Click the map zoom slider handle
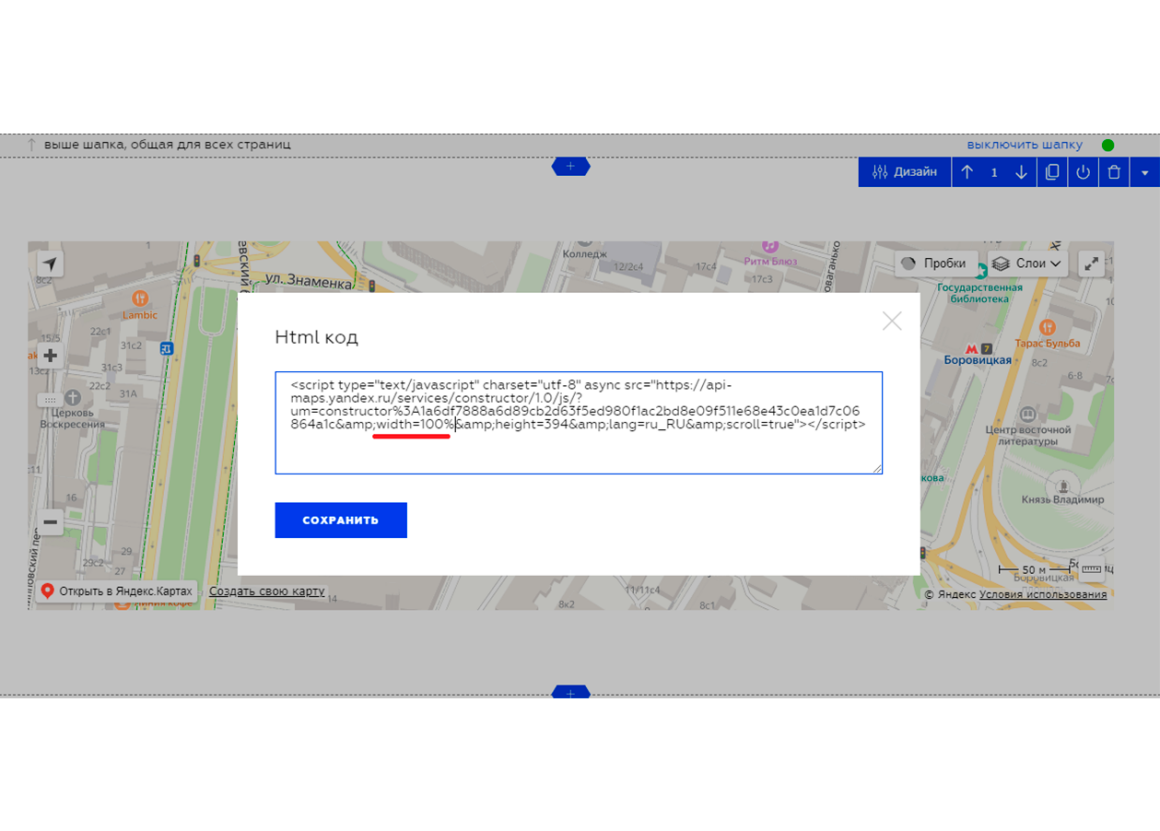The height and width of the screenshot is (831, 1160). click(50, 400)
